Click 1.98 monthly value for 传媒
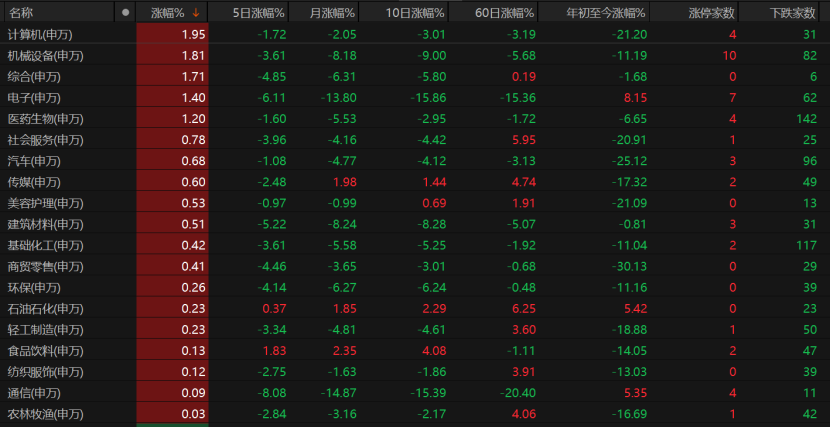Image resolution: width=831 pixels, height=428 pixels. point(345,182)
